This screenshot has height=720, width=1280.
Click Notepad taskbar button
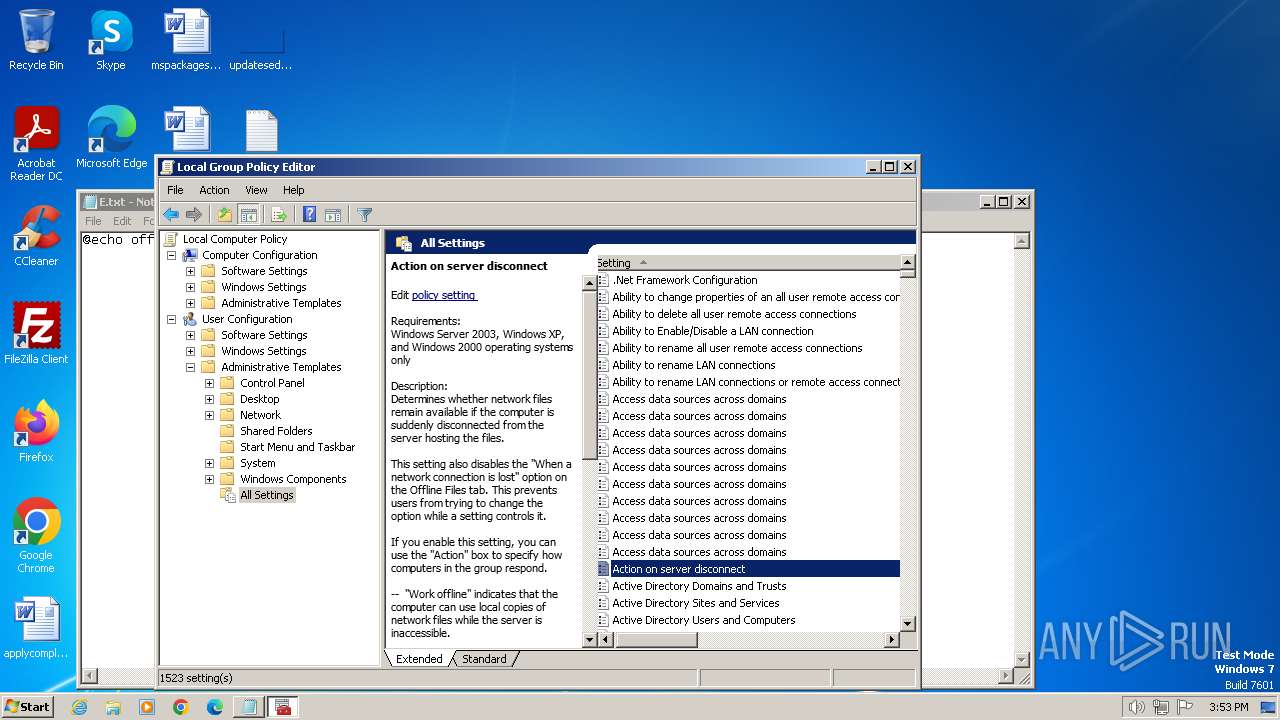point(248,707)
